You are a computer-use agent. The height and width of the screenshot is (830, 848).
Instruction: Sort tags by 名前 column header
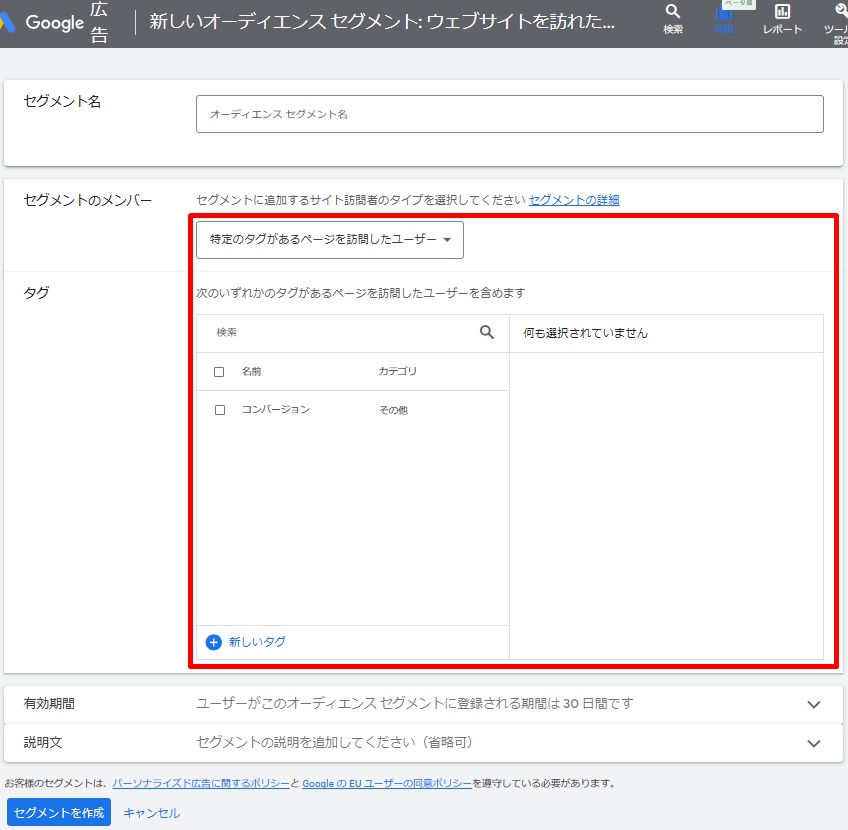[251, 372]
